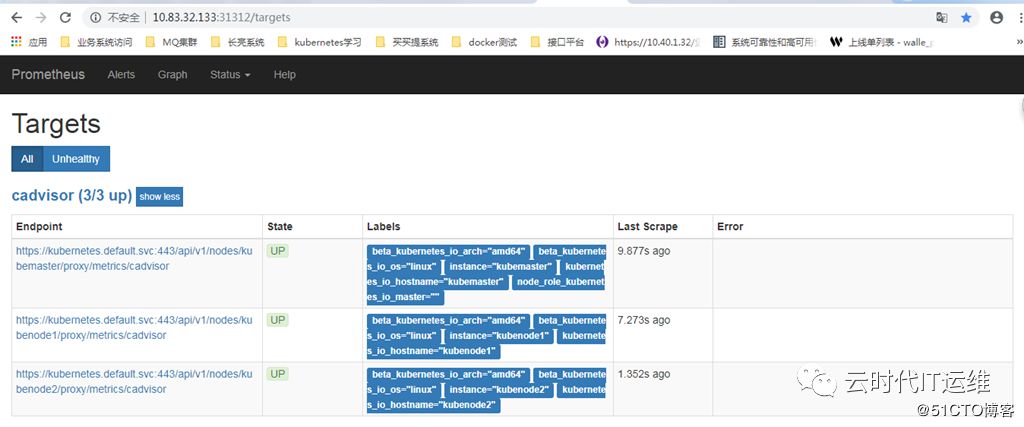
Task: Click the Error column header
Action: tap(730, 227)
